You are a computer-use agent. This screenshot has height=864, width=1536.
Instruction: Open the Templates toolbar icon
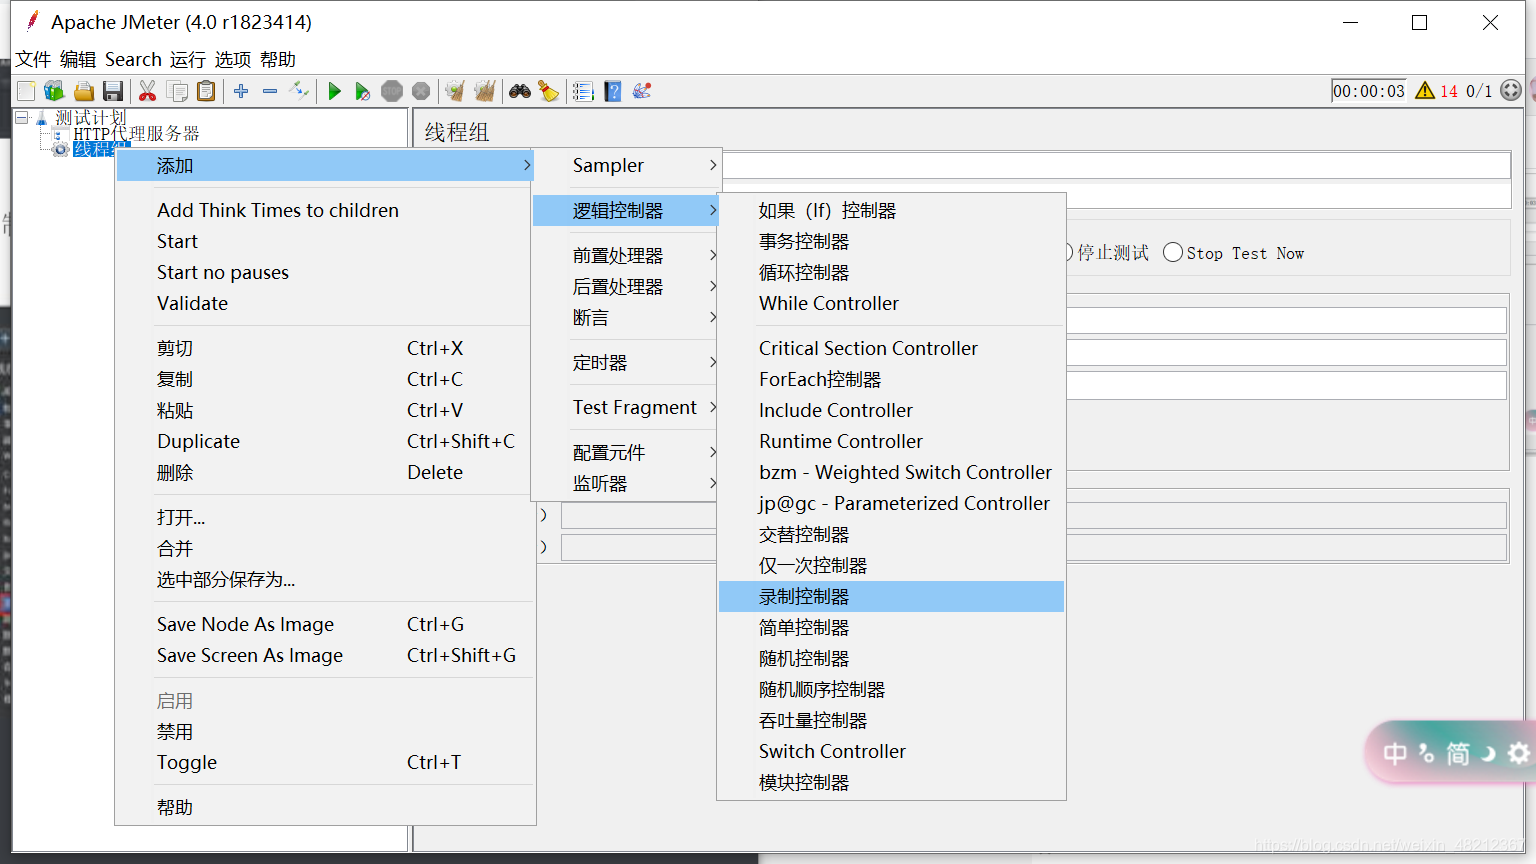(x=54, y=91)
